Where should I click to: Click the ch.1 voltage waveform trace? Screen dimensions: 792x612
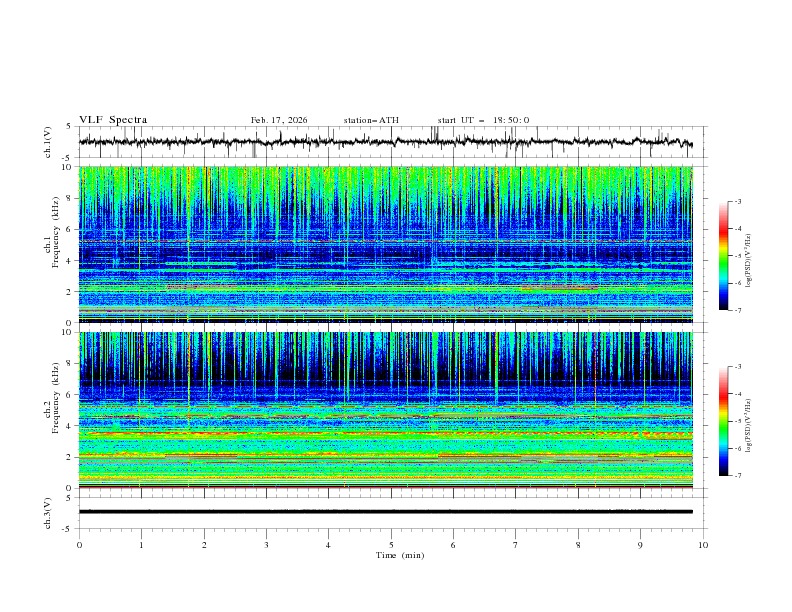click(x=385, y=142)
